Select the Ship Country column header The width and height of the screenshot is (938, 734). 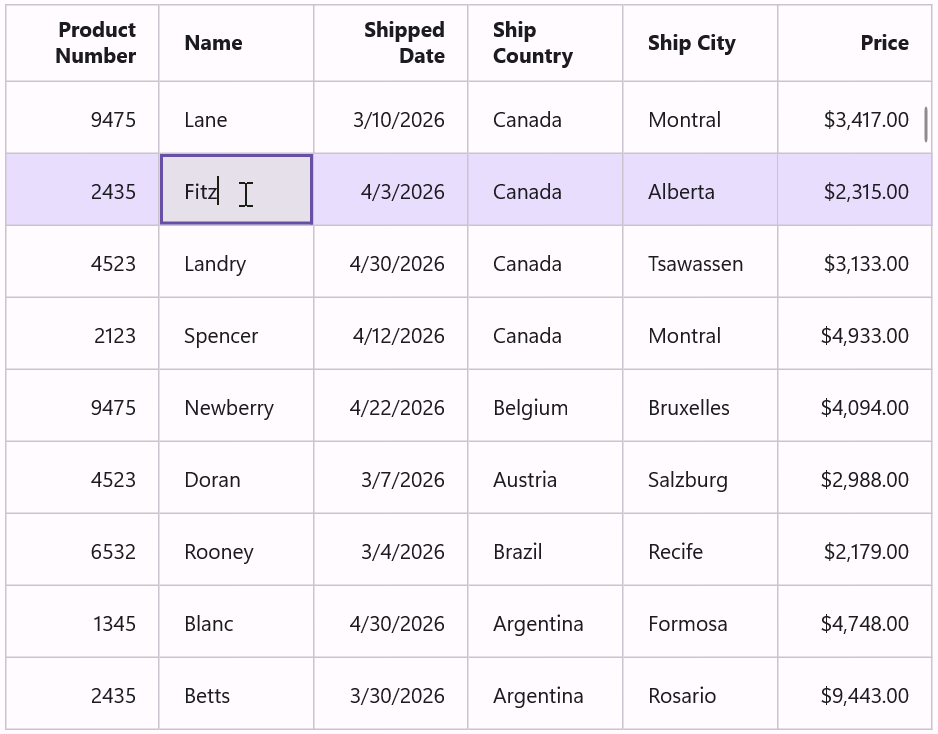(x=545, y=42)
